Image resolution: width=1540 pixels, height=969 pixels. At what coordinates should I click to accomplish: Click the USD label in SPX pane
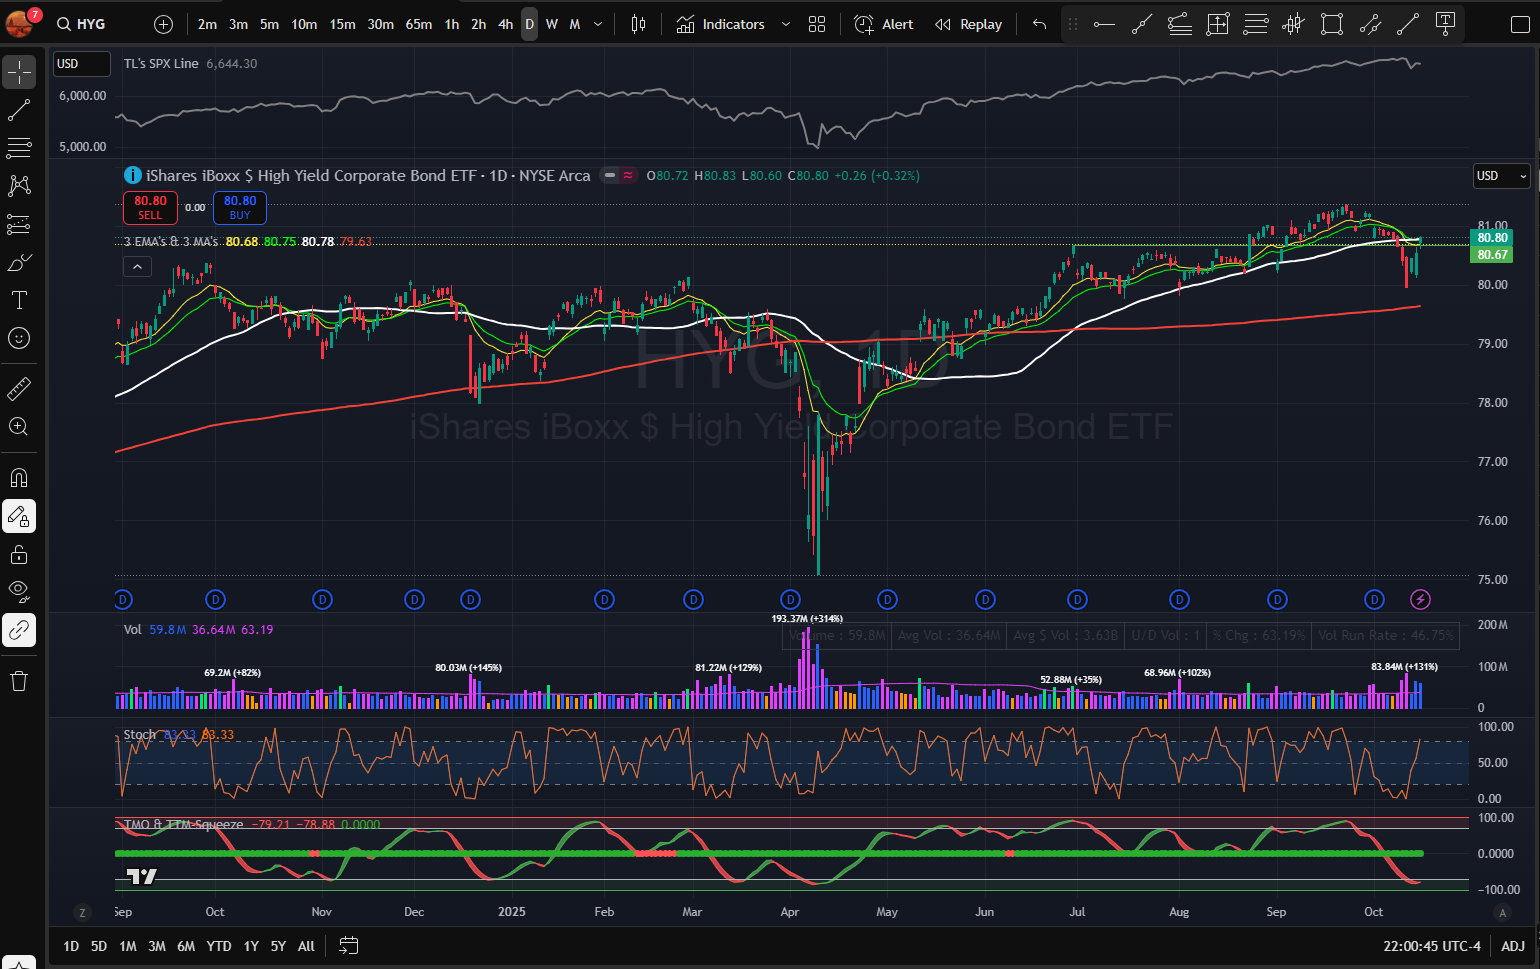[x=81, y=64]
